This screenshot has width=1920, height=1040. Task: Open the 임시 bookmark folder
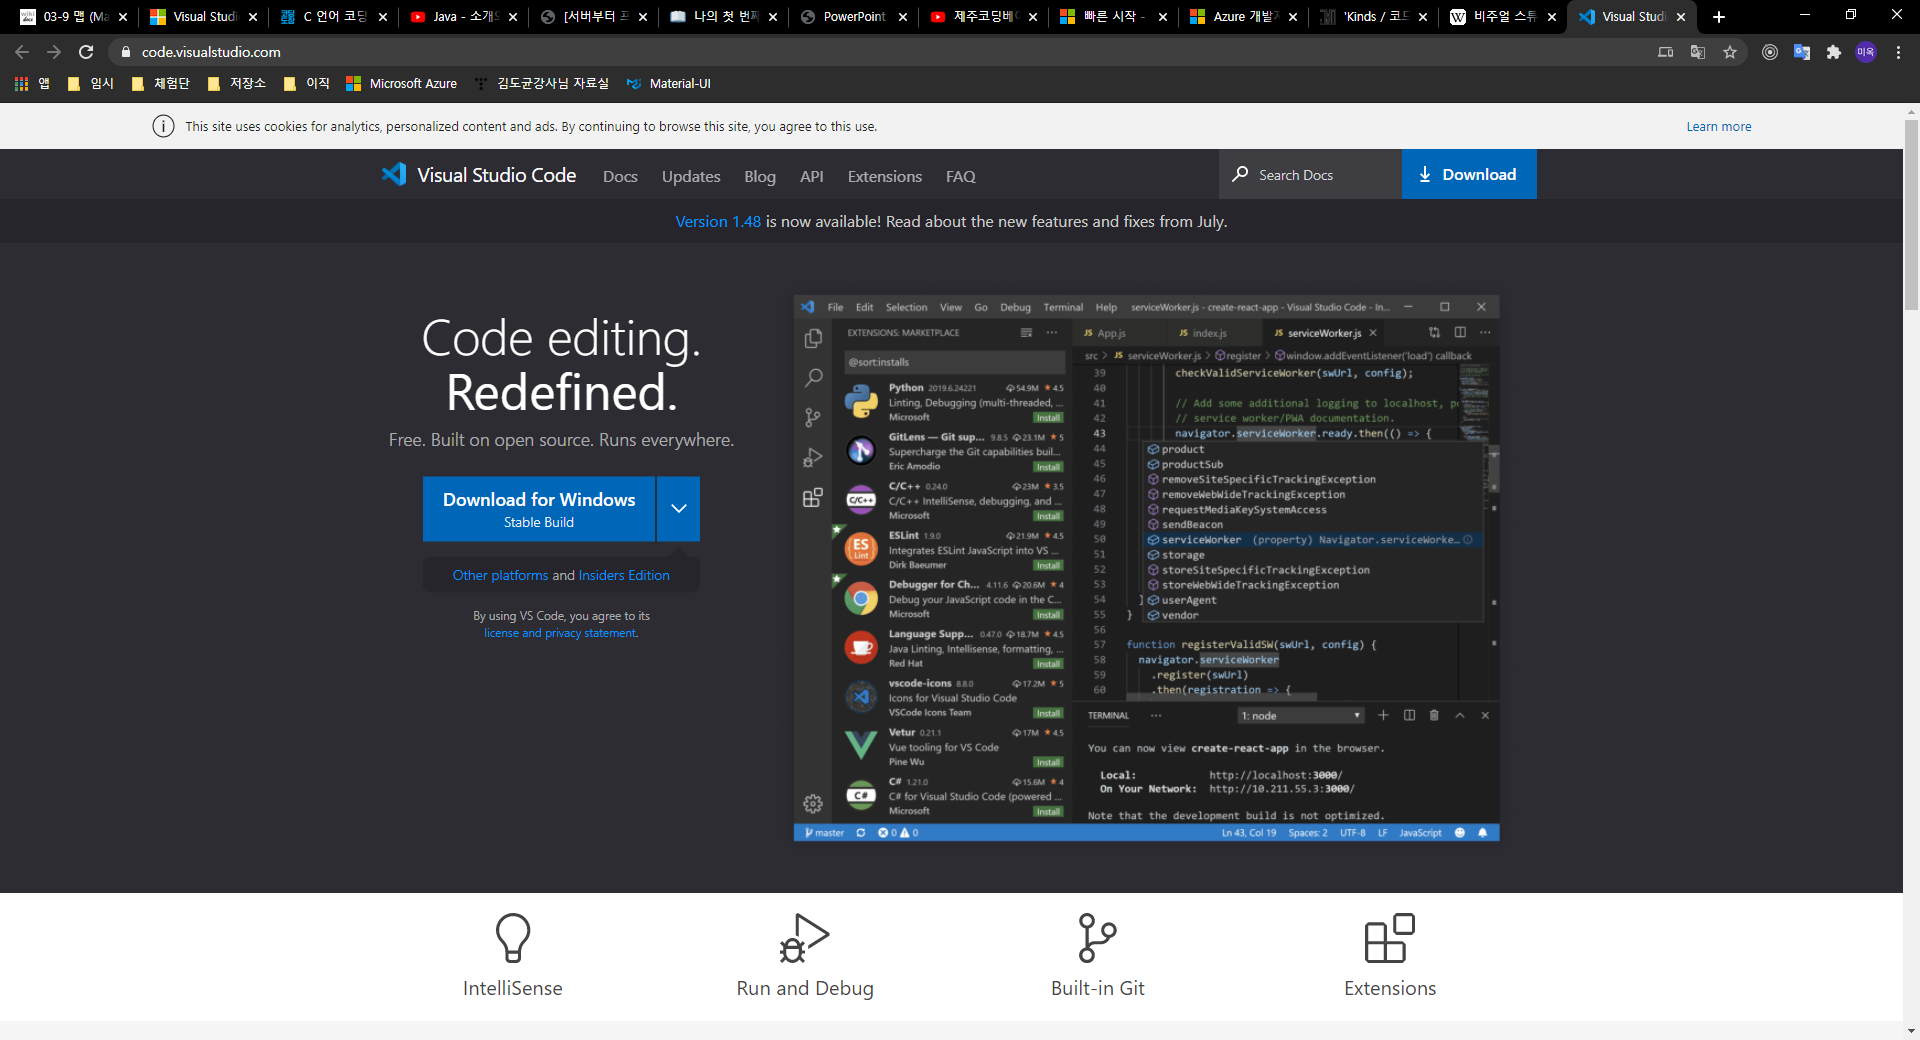tap(91, 84)
